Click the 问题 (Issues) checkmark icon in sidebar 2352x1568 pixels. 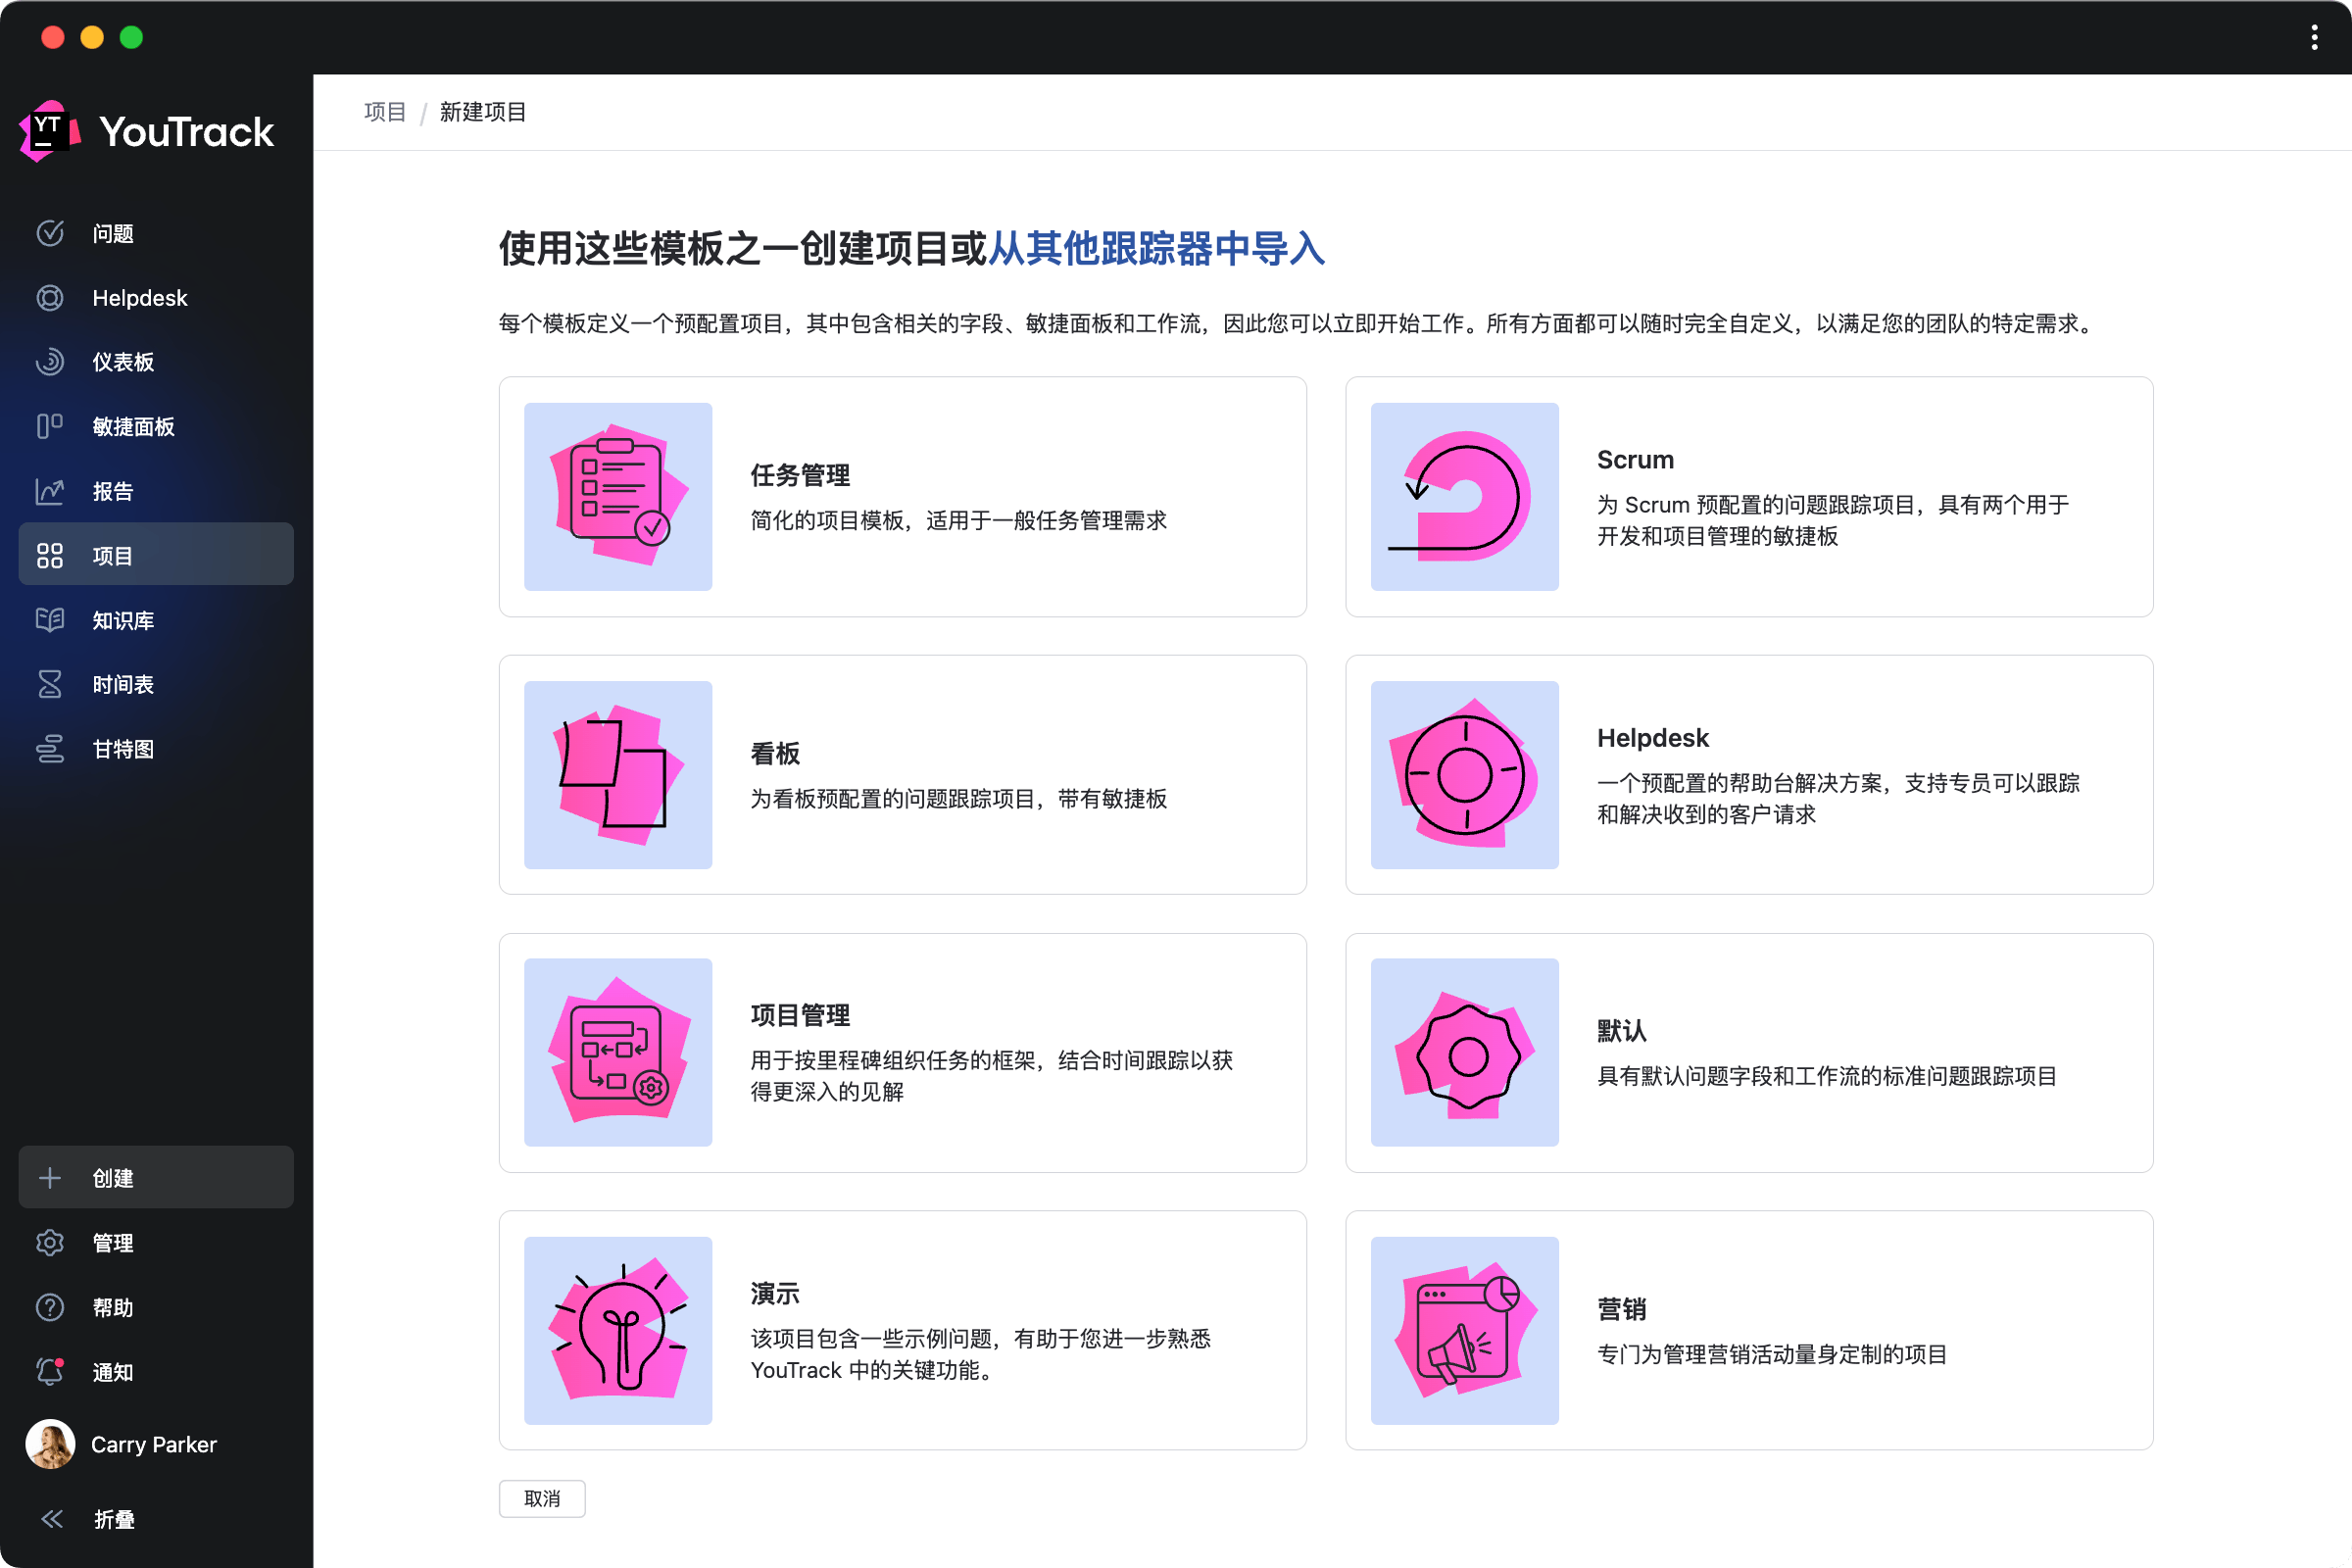50,233
